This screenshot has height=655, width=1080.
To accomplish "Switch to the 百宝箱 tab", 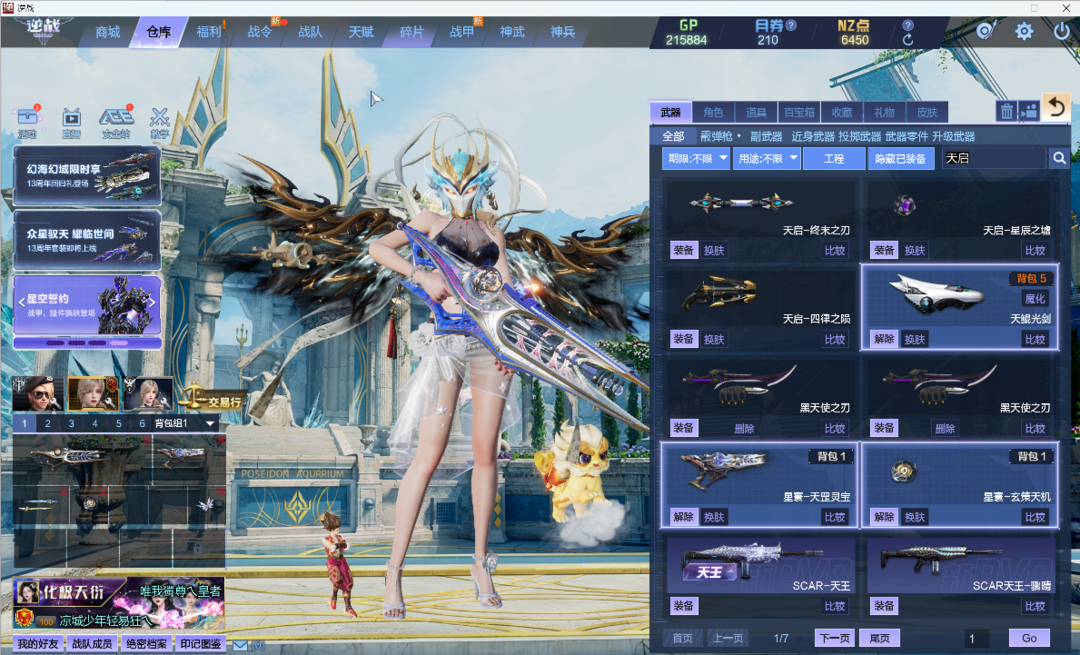I will coord(799,112).
